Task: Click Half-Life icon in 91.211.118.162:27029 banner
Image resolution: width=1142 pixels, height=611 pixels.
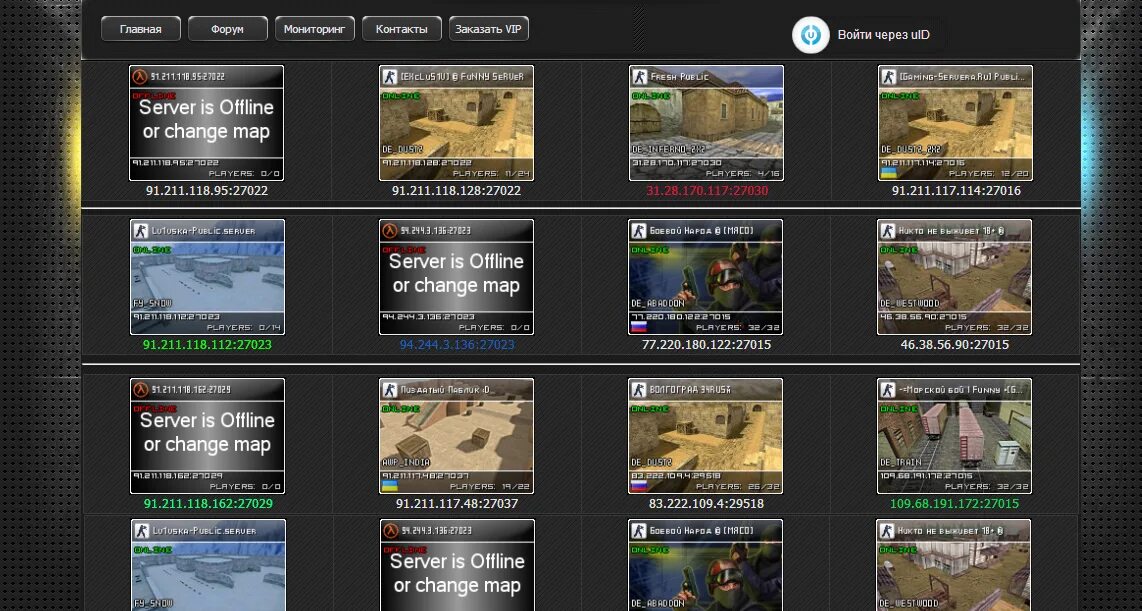Action: [141, 390]
